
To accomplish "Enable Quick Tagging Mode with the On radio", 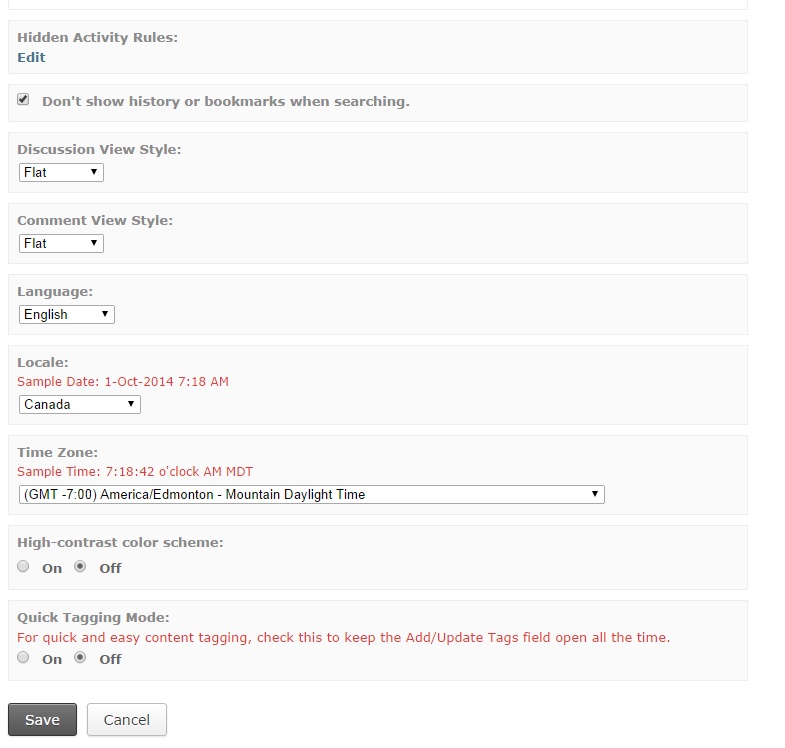I will (x=23, y=657).
